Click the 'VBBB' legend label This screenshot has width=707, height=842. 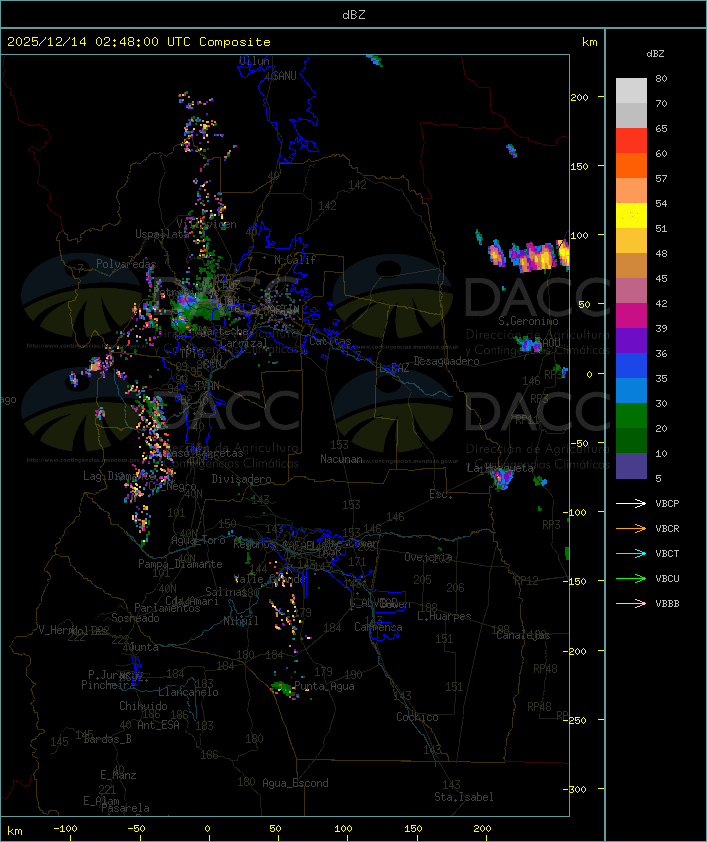coord(667,604)
